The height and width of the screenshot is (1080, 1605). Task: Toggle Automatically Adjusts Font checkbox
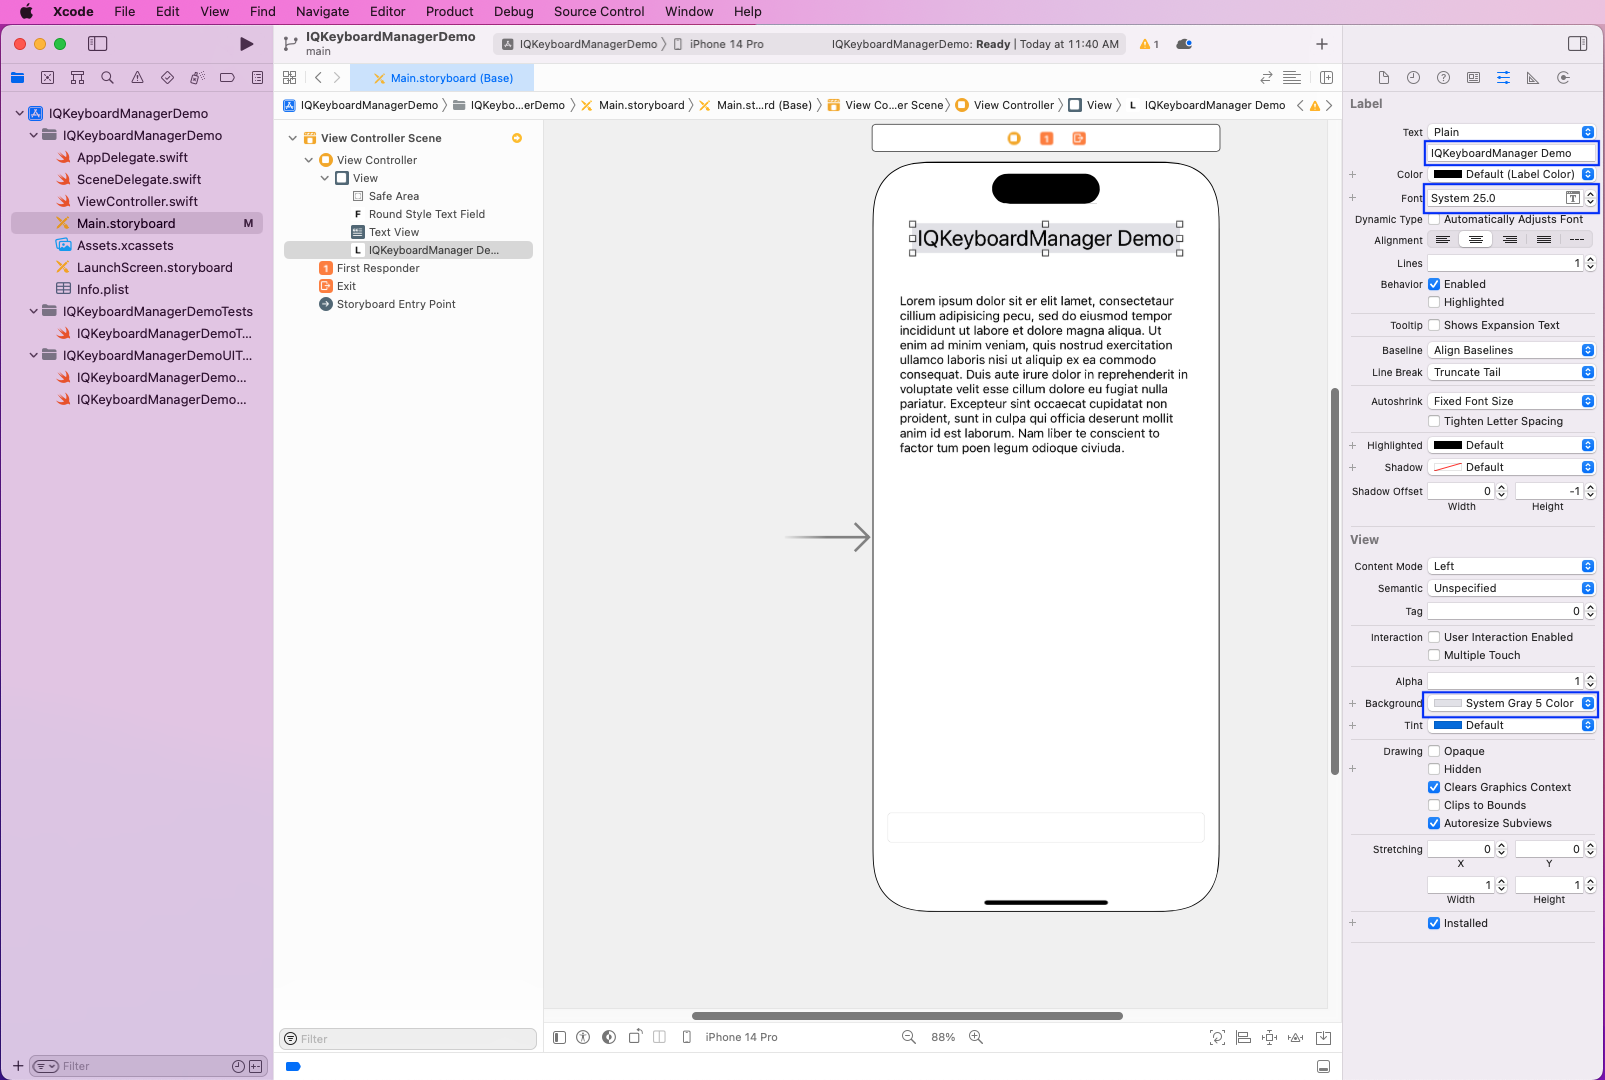click(x=1434, y=219)
